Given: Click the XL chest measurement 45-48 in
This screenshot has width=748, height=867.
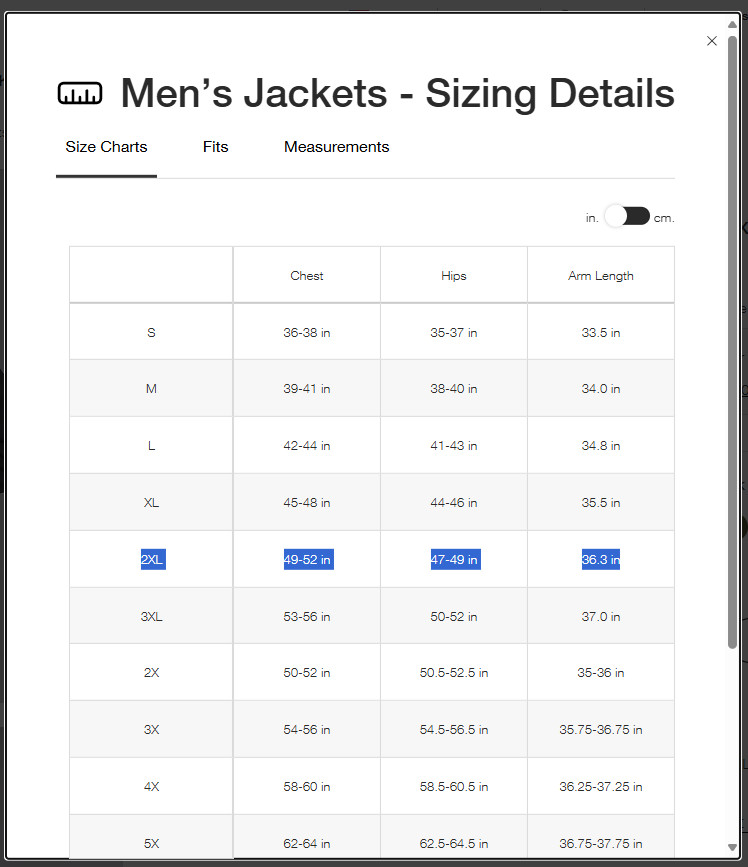Looking at the screenshot, I should coord(307,503).
